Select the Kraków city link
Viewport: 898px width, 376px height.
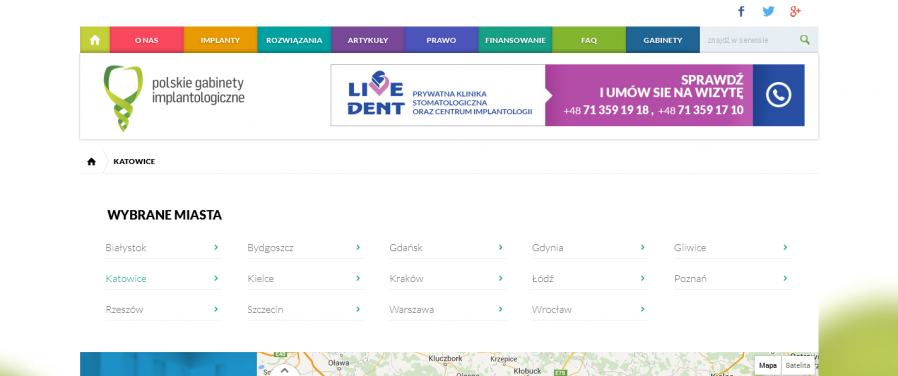(x=406, y=279)
